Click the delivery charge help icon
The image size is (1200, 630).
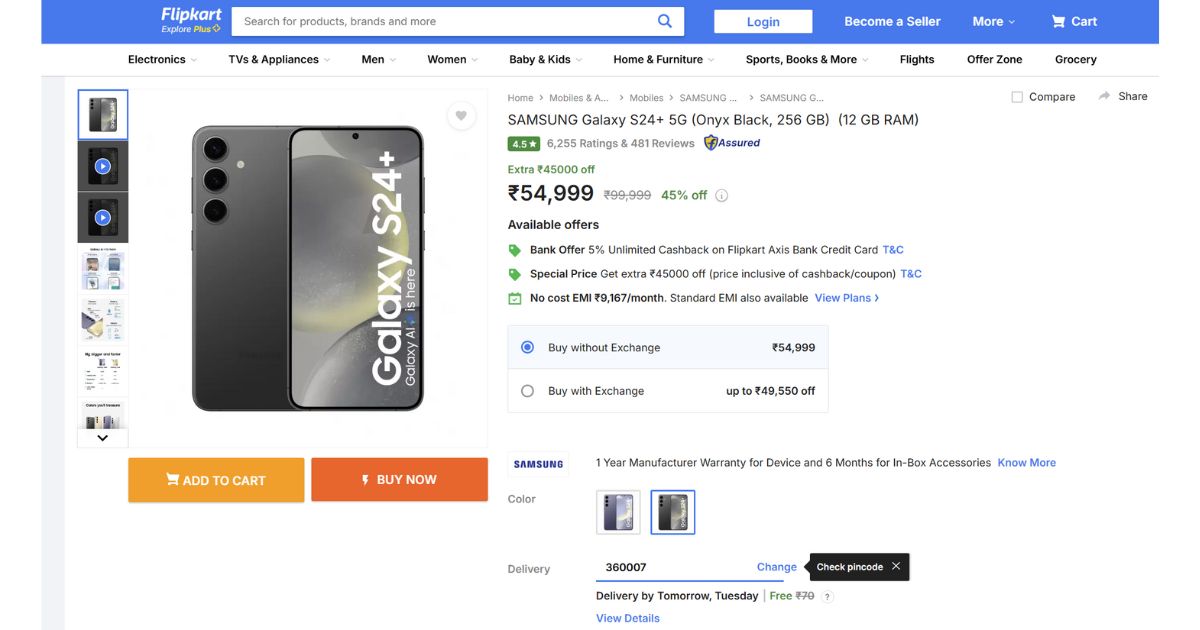(827, 596)
